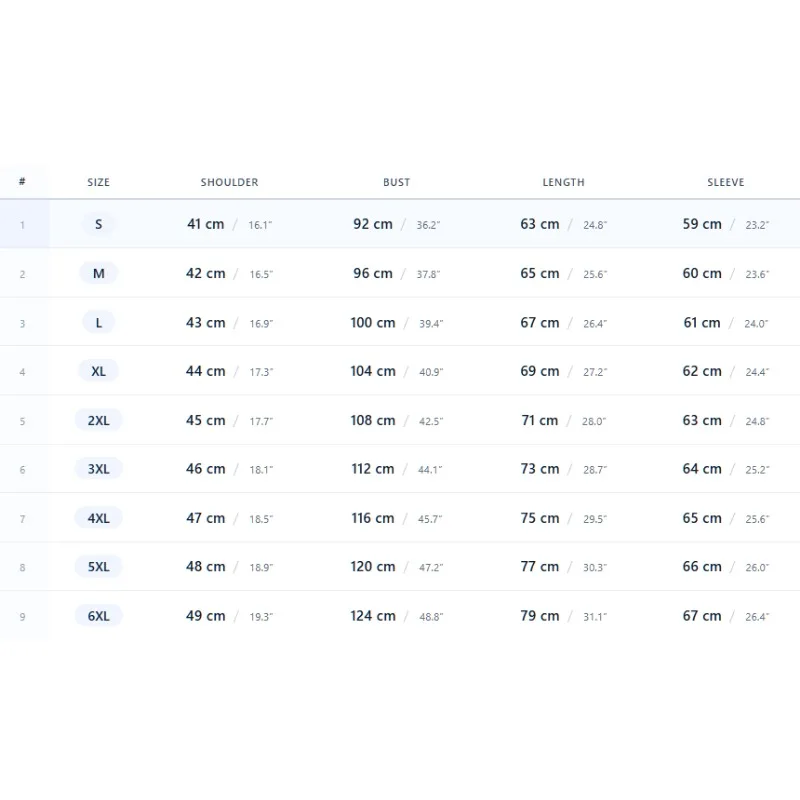Viewport: 800px width, 800px height.
Task: Choose the XL size badge
Action: [98, 371]
